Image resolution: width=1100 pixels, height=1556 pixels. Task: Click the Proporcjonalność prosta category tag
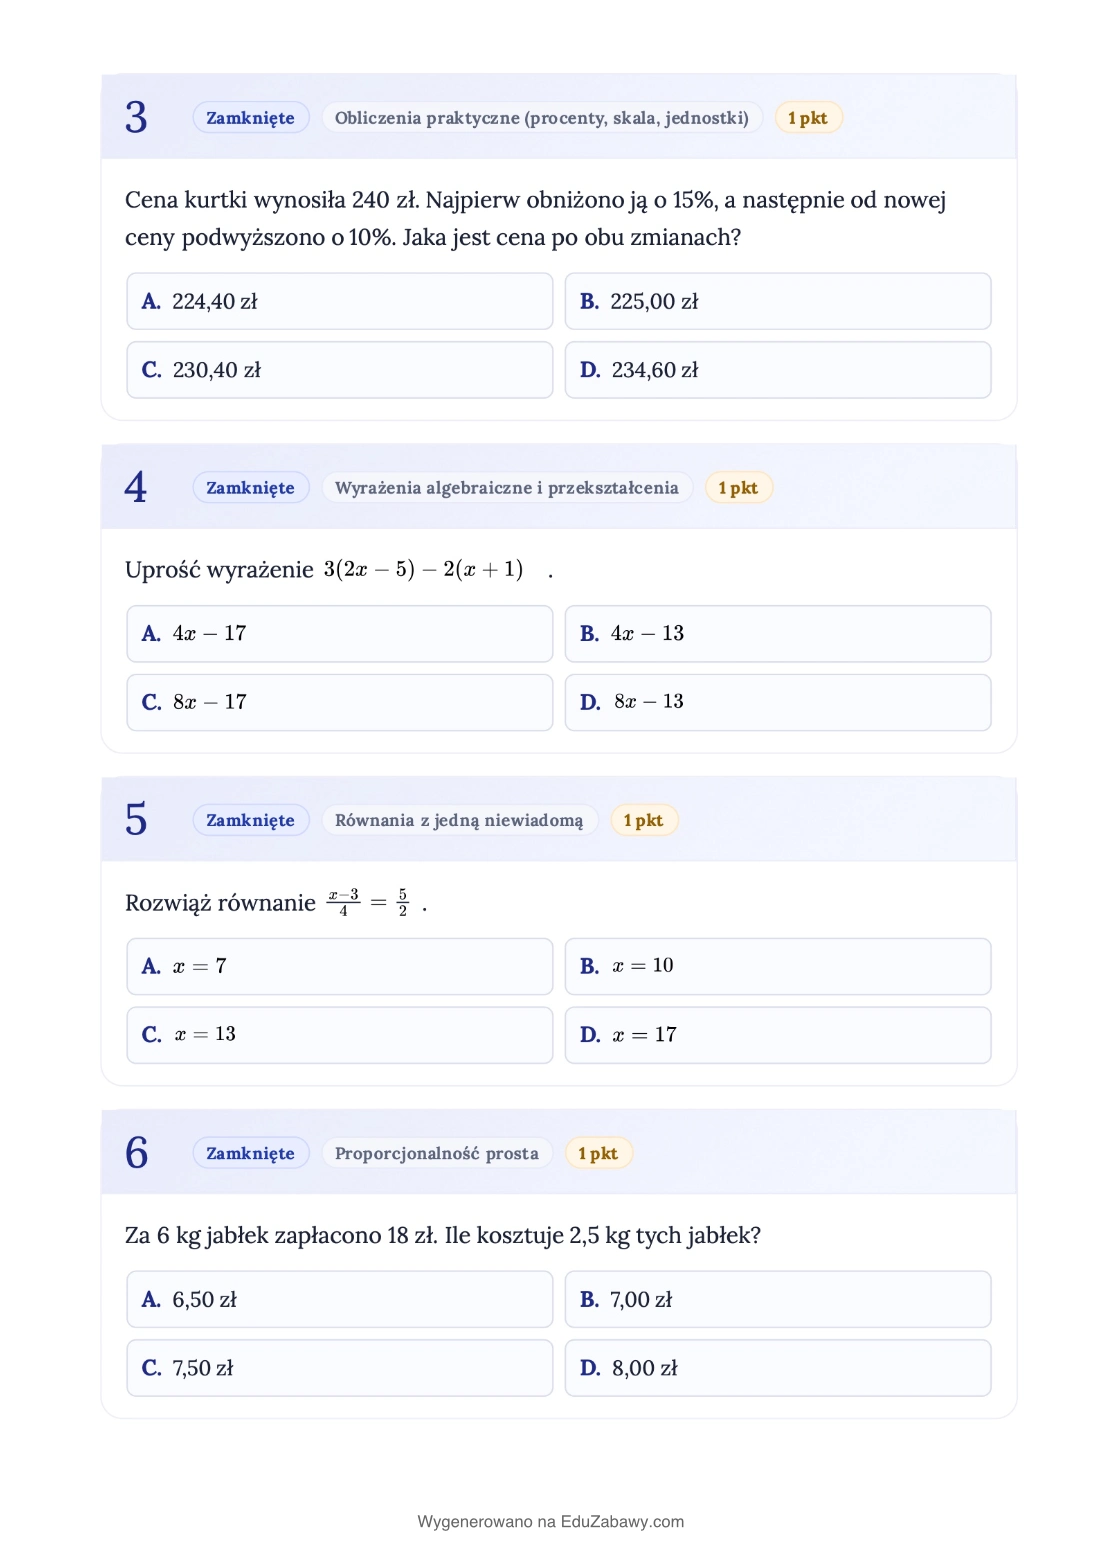point(436,1153)
